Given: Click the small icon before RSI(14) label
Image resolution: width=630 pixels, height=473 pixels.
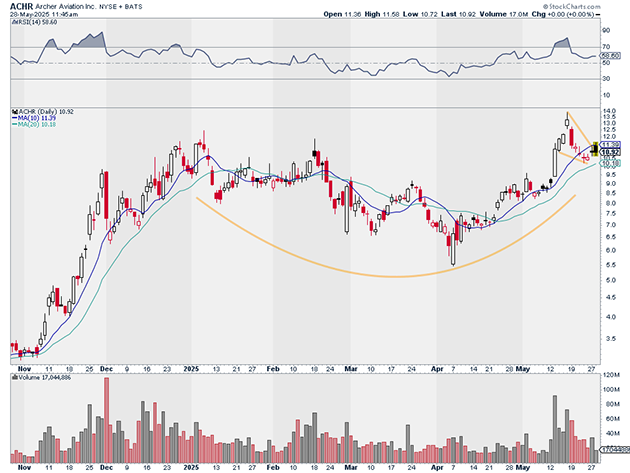Looking at the screenshot, I should [14, 22].
